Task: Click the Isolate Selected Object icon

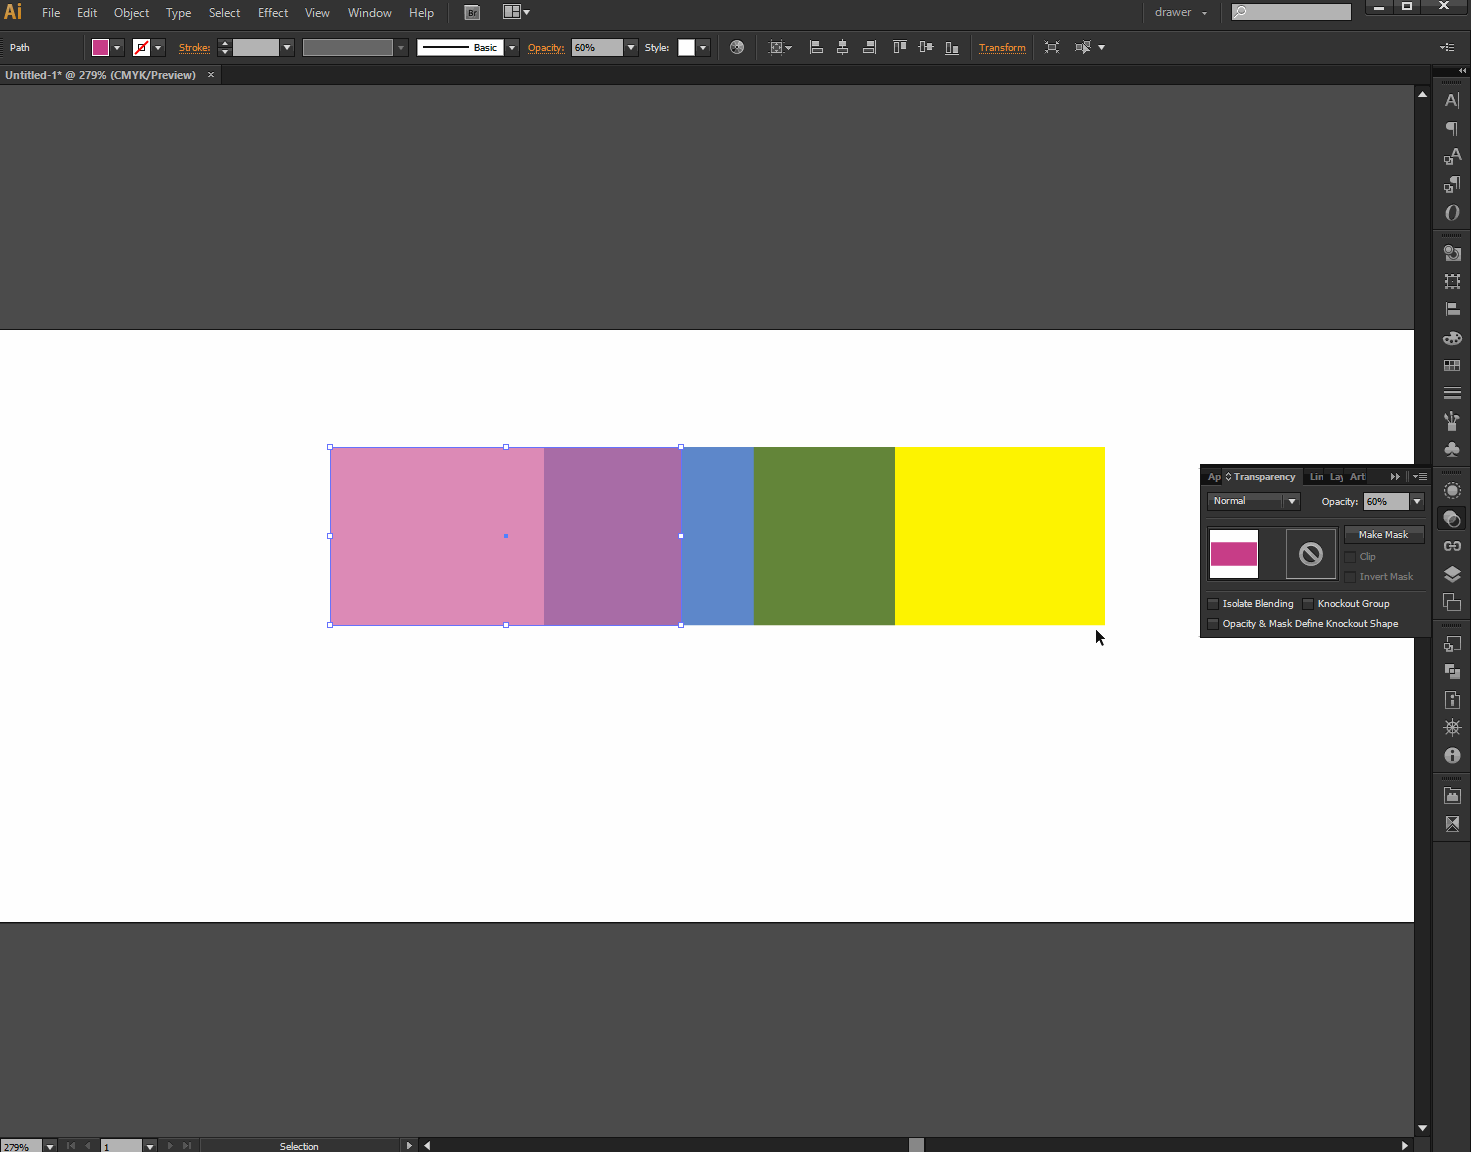Action: [x=1052, y=47]
